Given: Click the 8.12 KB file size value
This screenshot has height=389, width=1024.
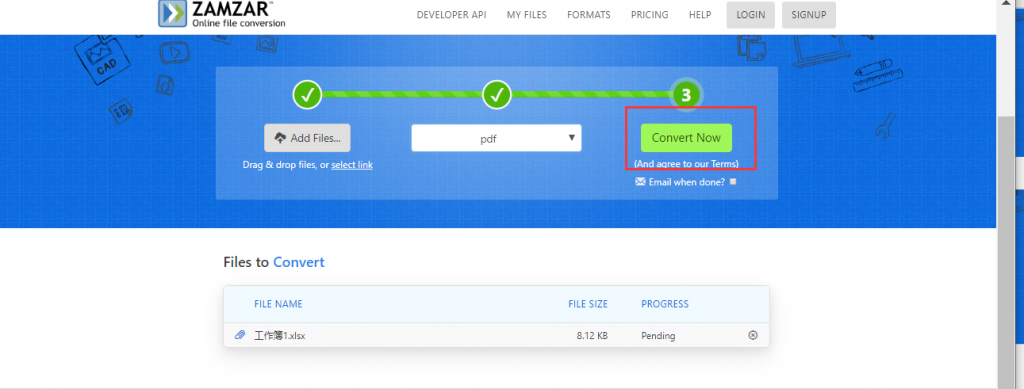Looking at the screenshot, I should (x=592, y=335).
